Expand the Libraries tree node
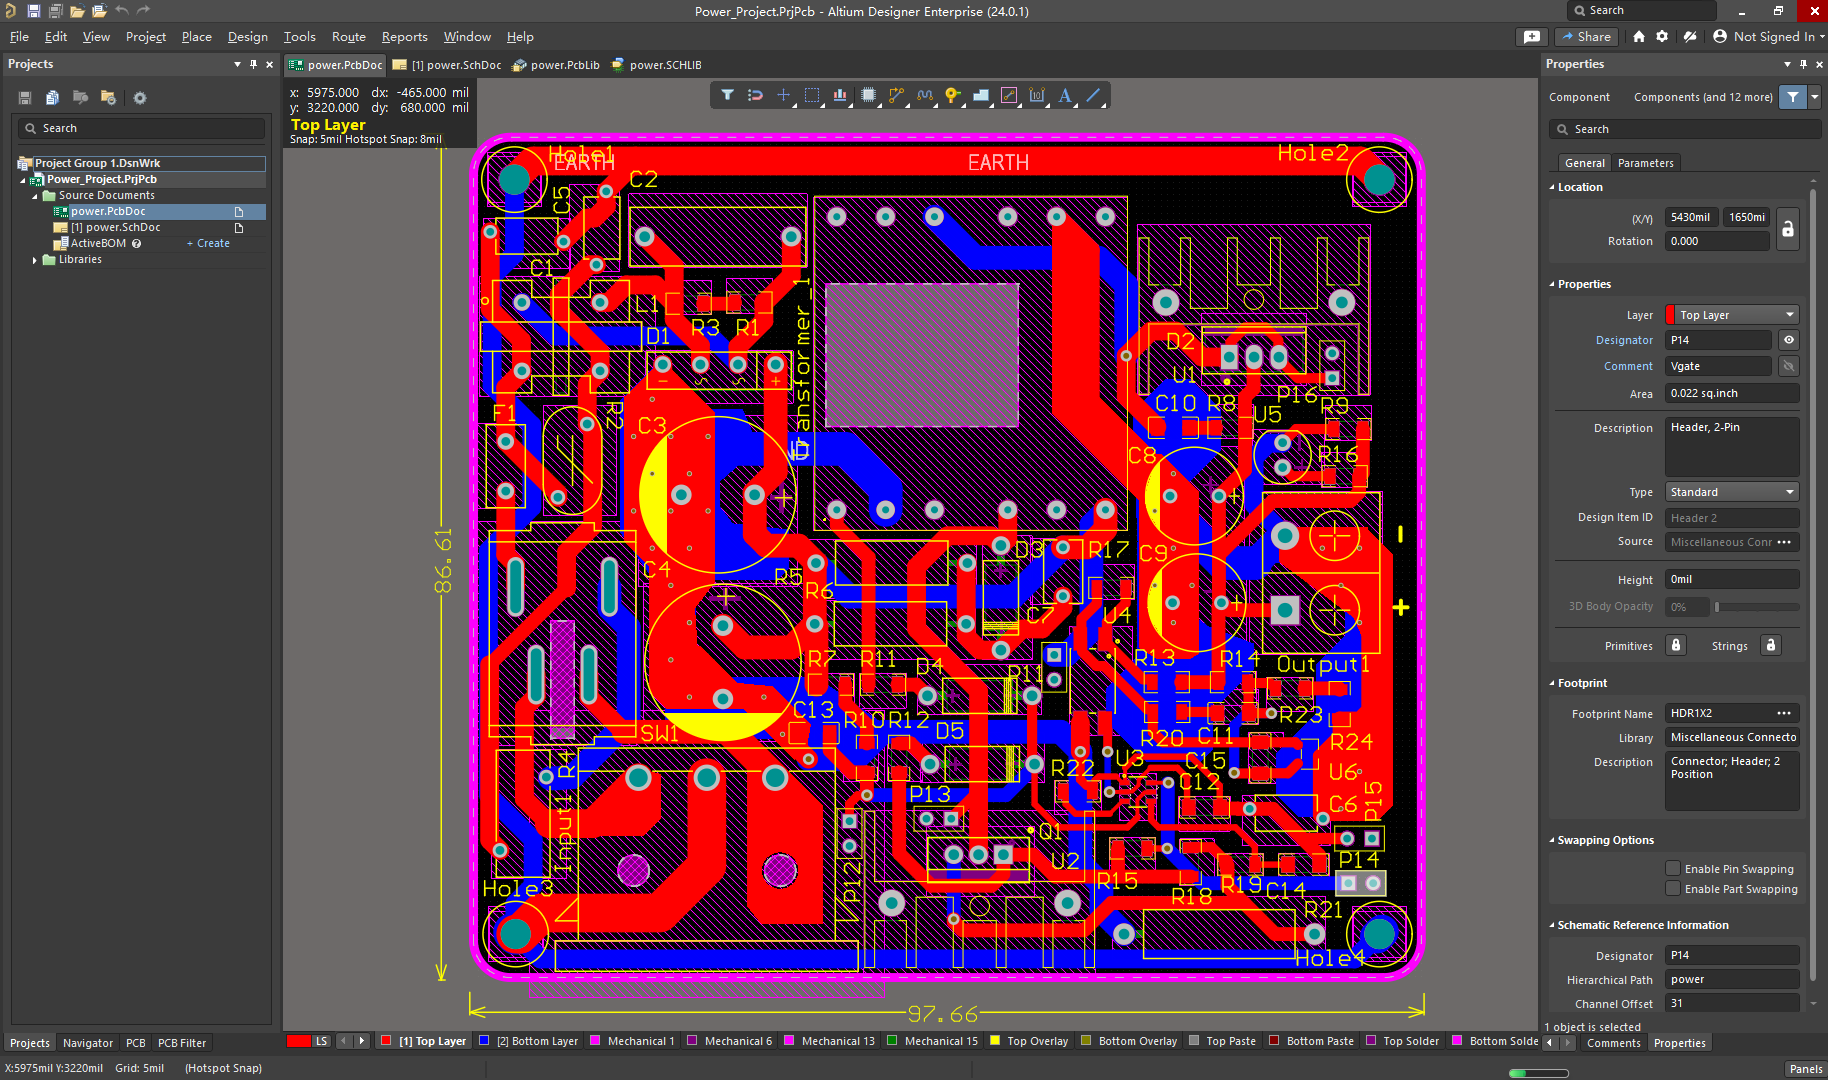Viewport: 1828px width, 1080px height. pyautogui.click(x=35, y=260)
